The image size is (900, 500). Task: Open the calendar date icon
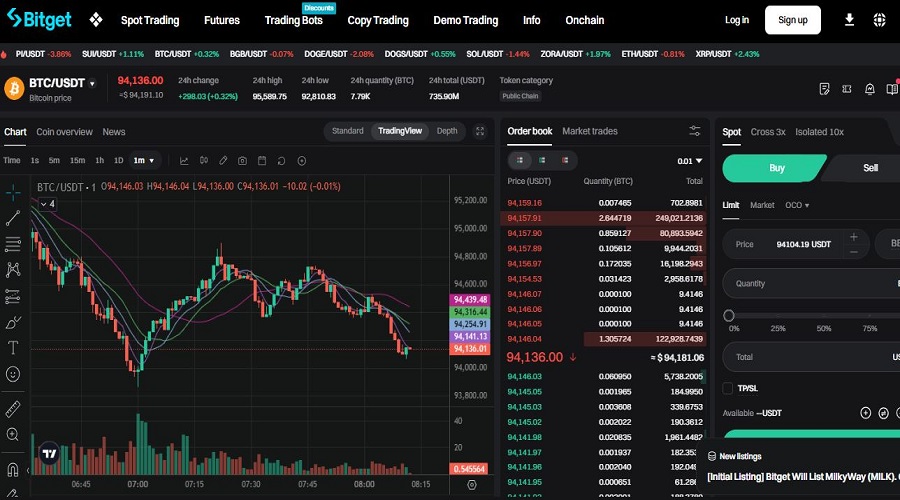point(262,161)
